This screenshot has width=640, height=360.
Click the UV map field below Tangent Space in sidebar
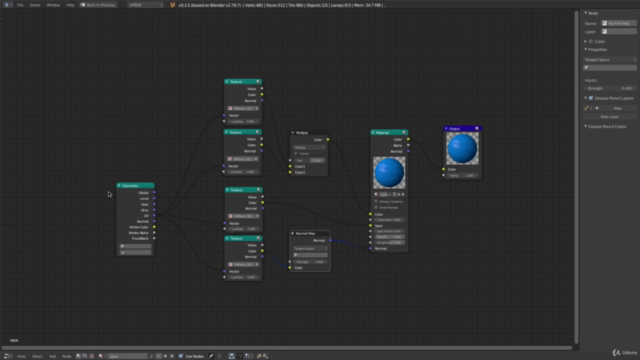point(610,67)
